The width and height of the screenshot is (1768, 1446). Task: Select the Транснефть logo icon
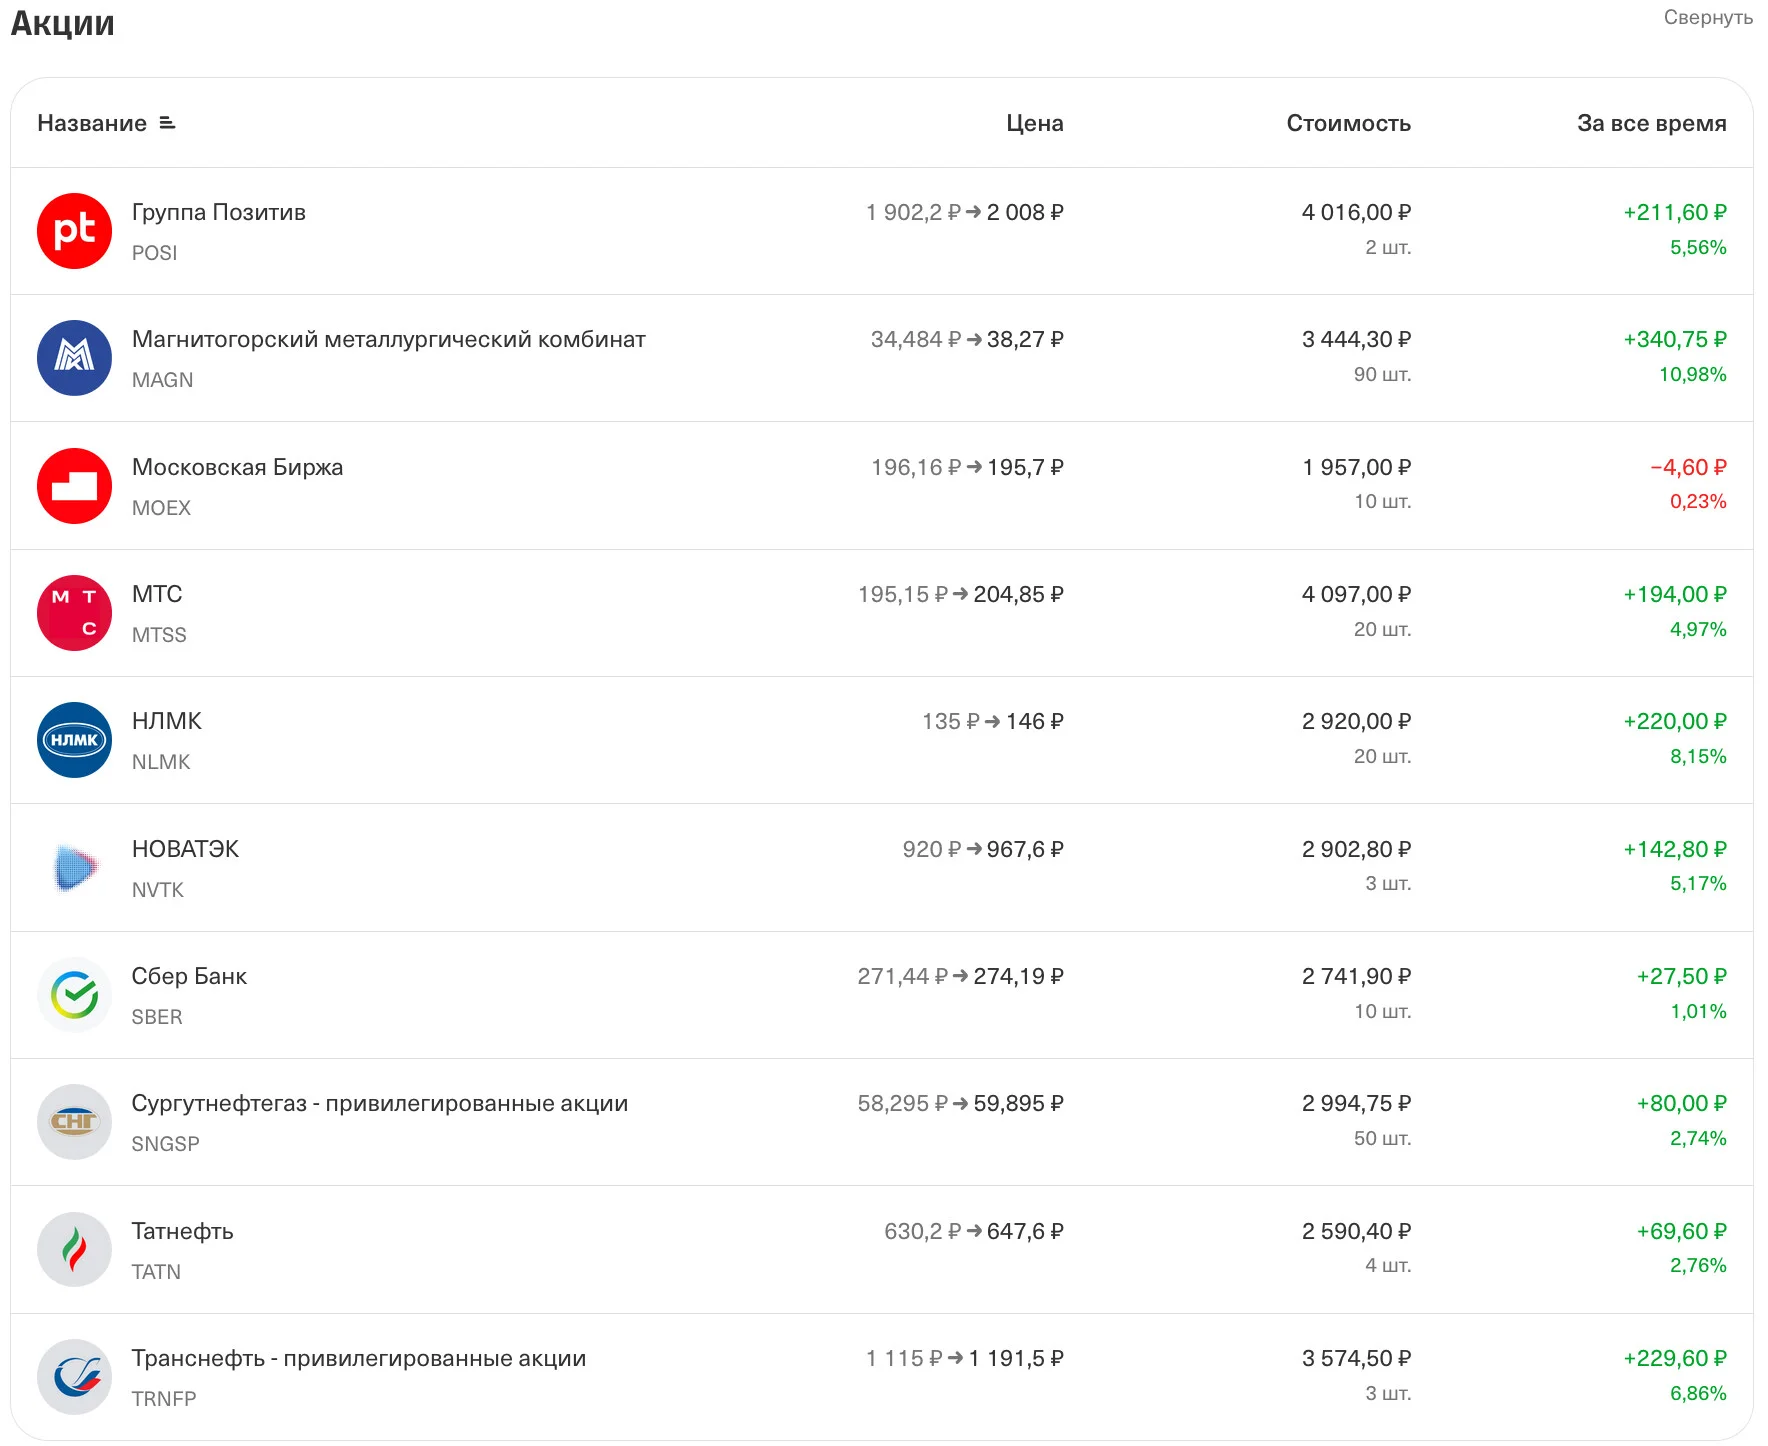pyautogui.click(x=74, y=1377)
